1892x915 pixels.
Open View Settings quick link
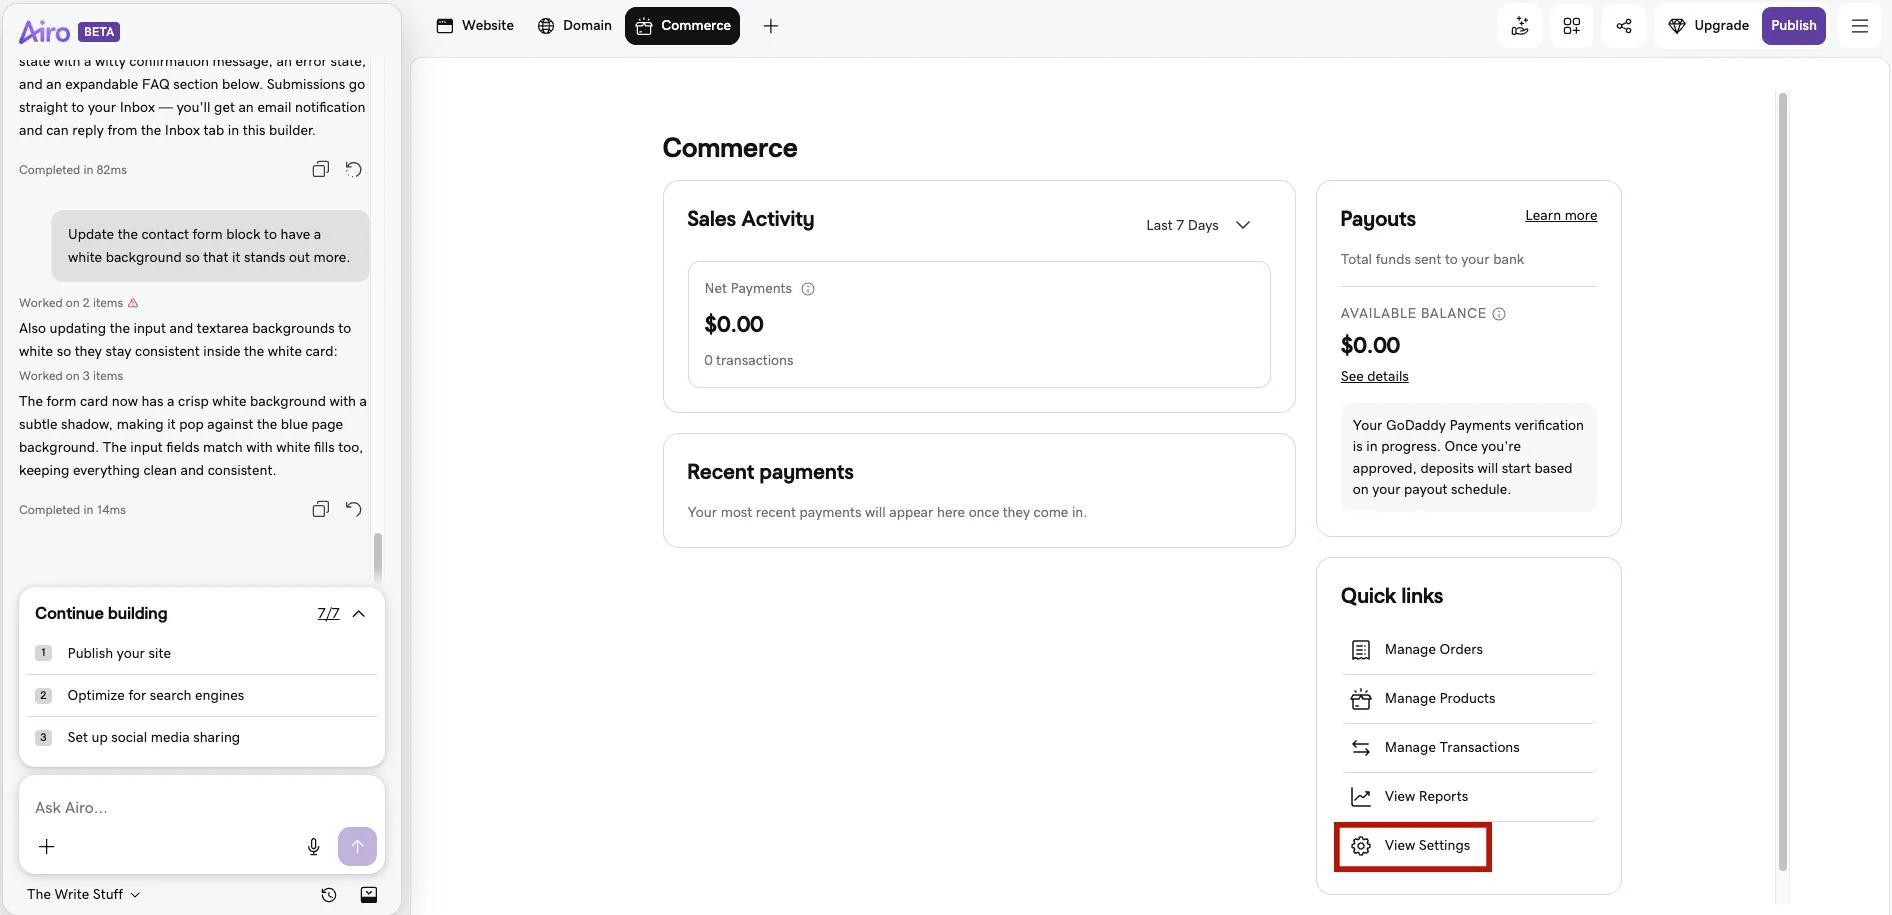pyautogui.click(x=1412, y=846)
